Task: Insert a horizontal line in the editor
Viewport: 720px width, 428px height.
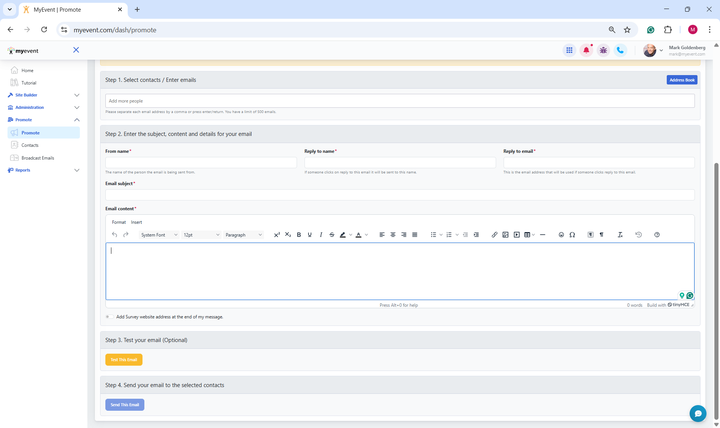Action: tap(543, 235)
